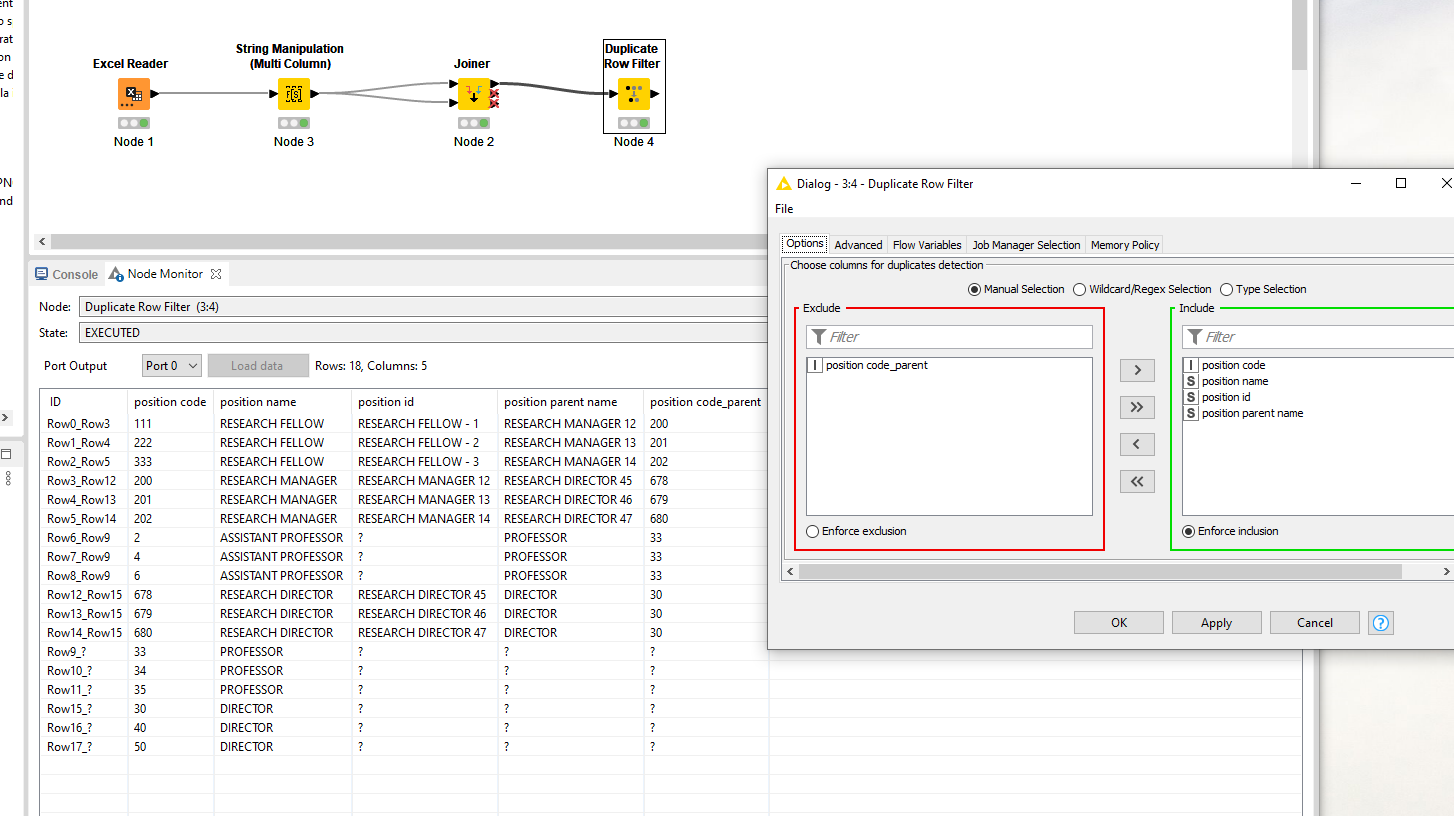Select Enforce exclusion radio button
The image size is (1454, 816).
click(x=812, y=531)
